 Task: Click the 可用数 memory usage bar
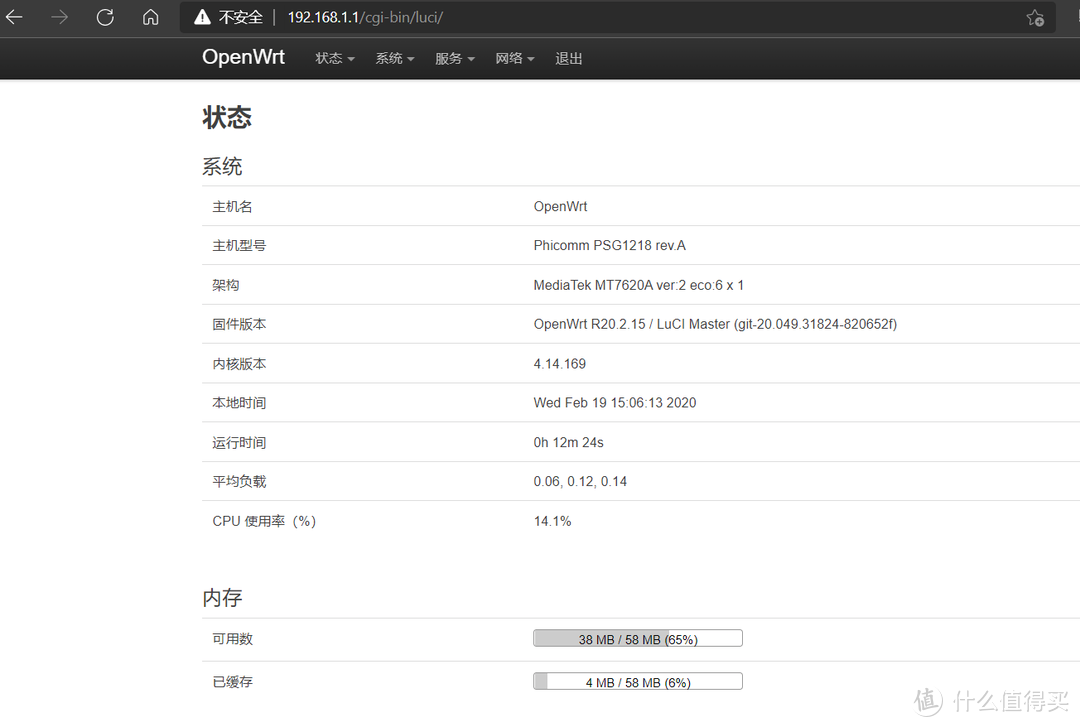(x=637, y=637)
